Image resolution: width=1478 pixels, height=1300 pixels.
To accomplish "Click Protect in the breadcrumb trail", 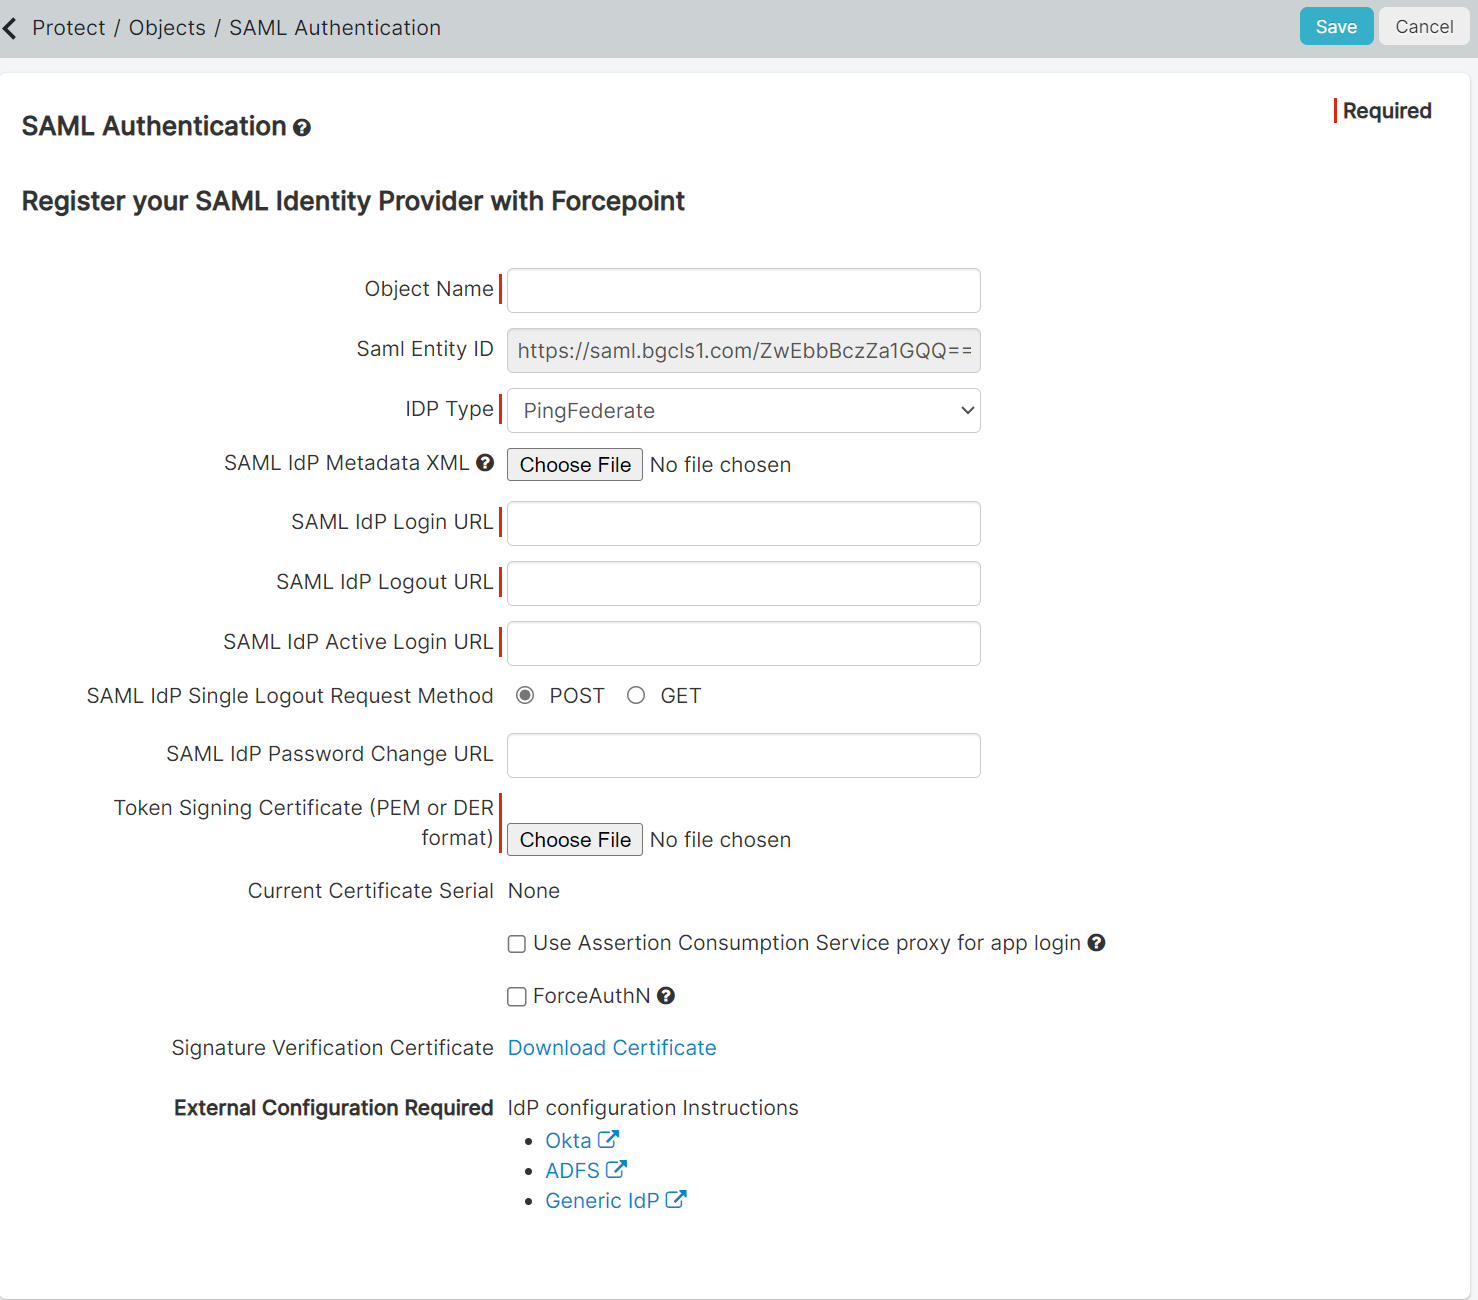I will pos(69,27).
